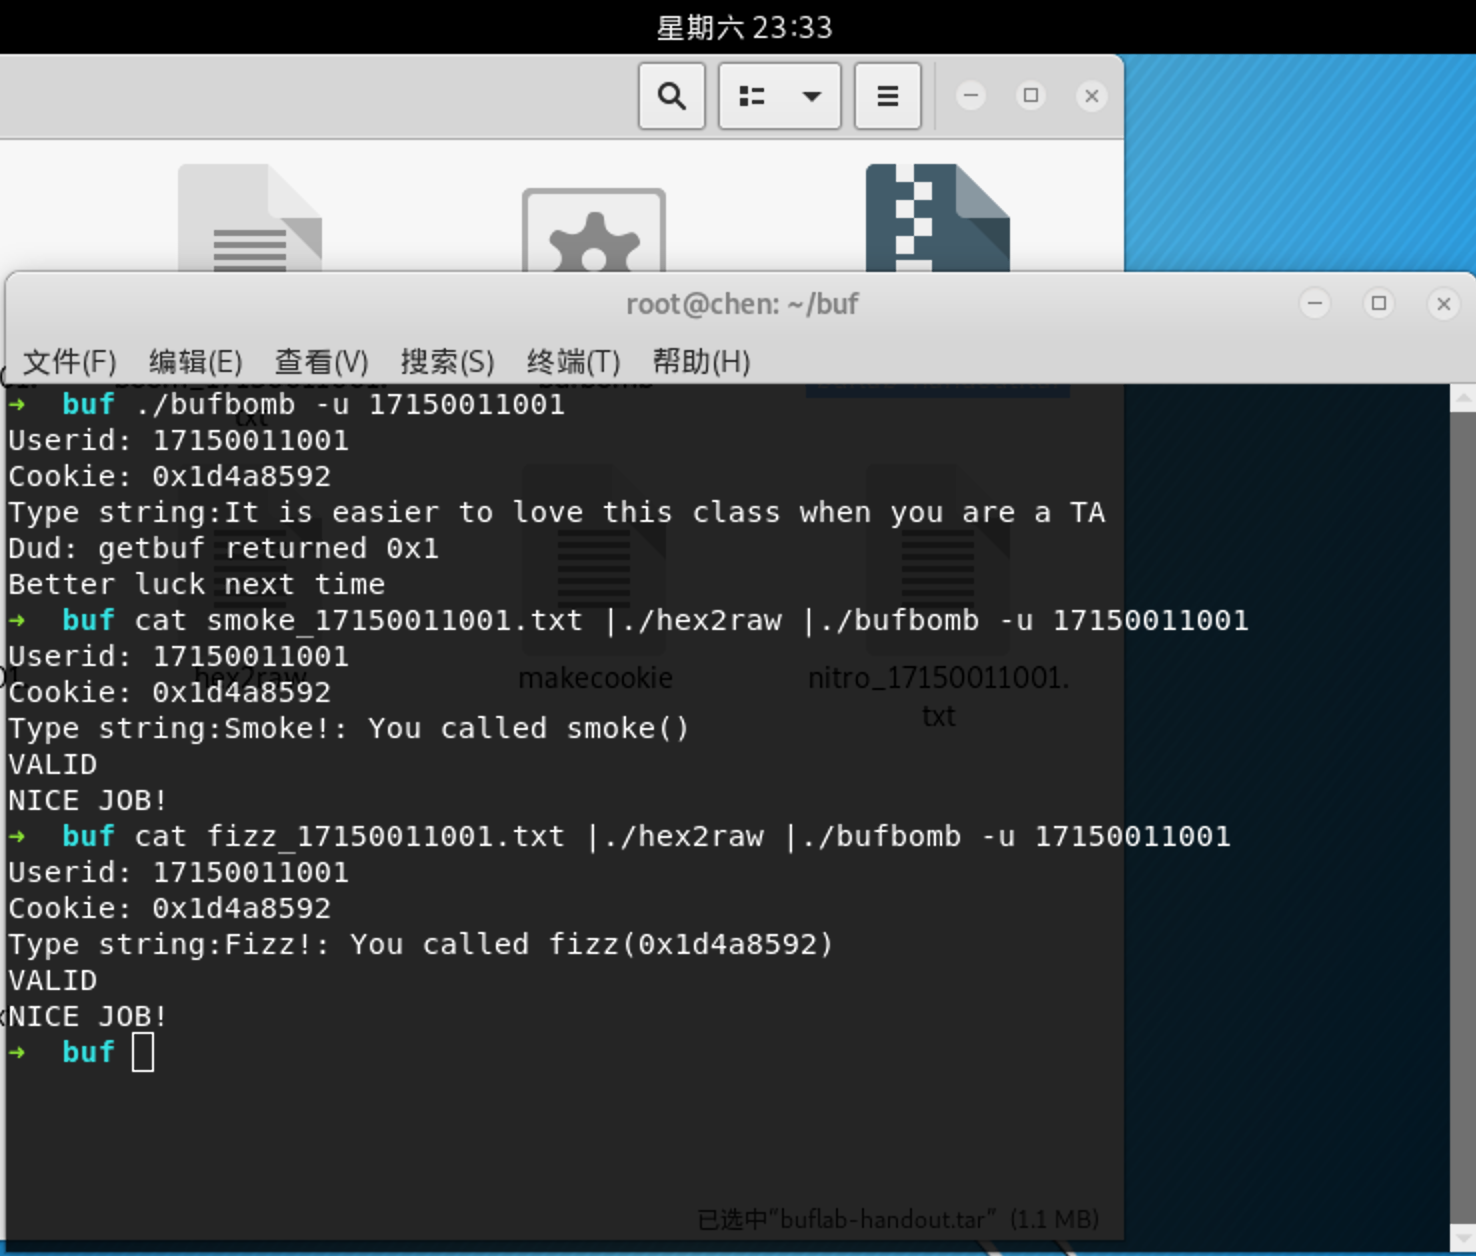Select the zip archive file icon
The width and height of the screenshot is (1476, 1256).
[938, 217]
